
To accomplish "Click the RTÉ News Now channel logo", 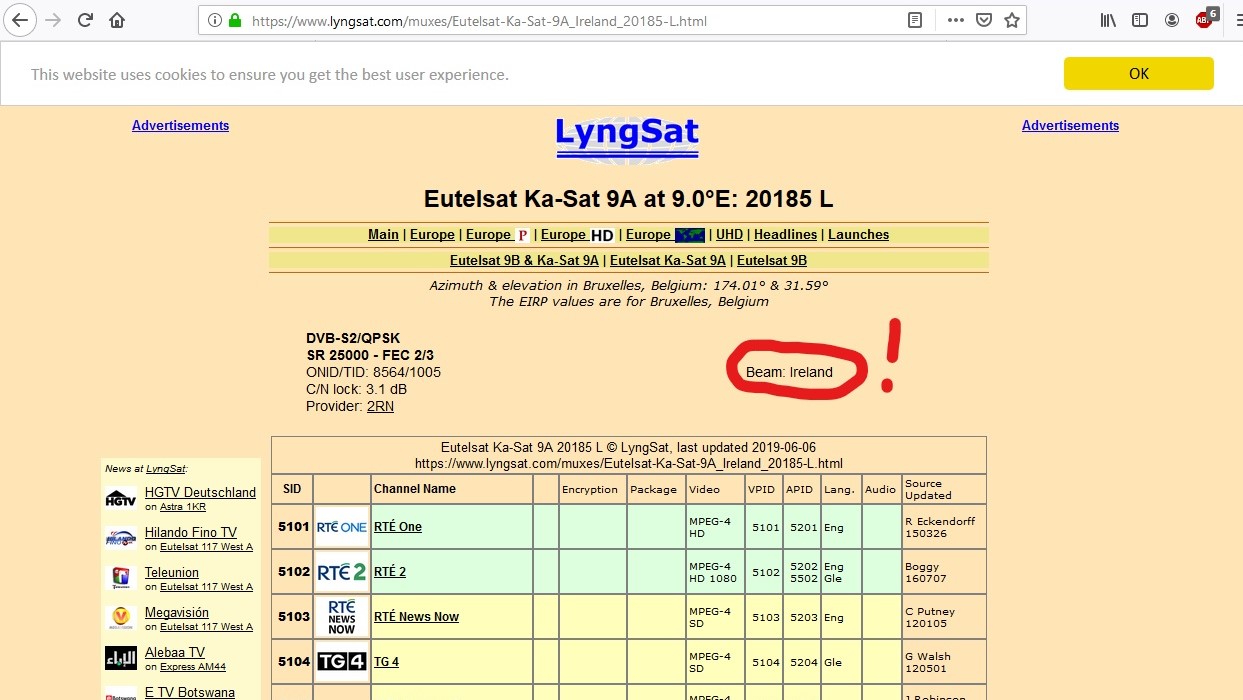I will click(341, 617).
